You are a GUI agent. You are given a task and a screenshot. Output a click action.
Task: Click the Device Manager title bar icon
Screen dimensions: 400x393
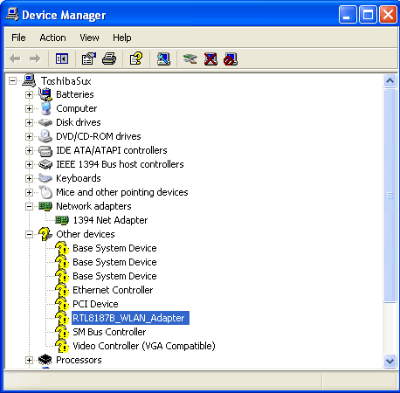click(x=12, y=15)
